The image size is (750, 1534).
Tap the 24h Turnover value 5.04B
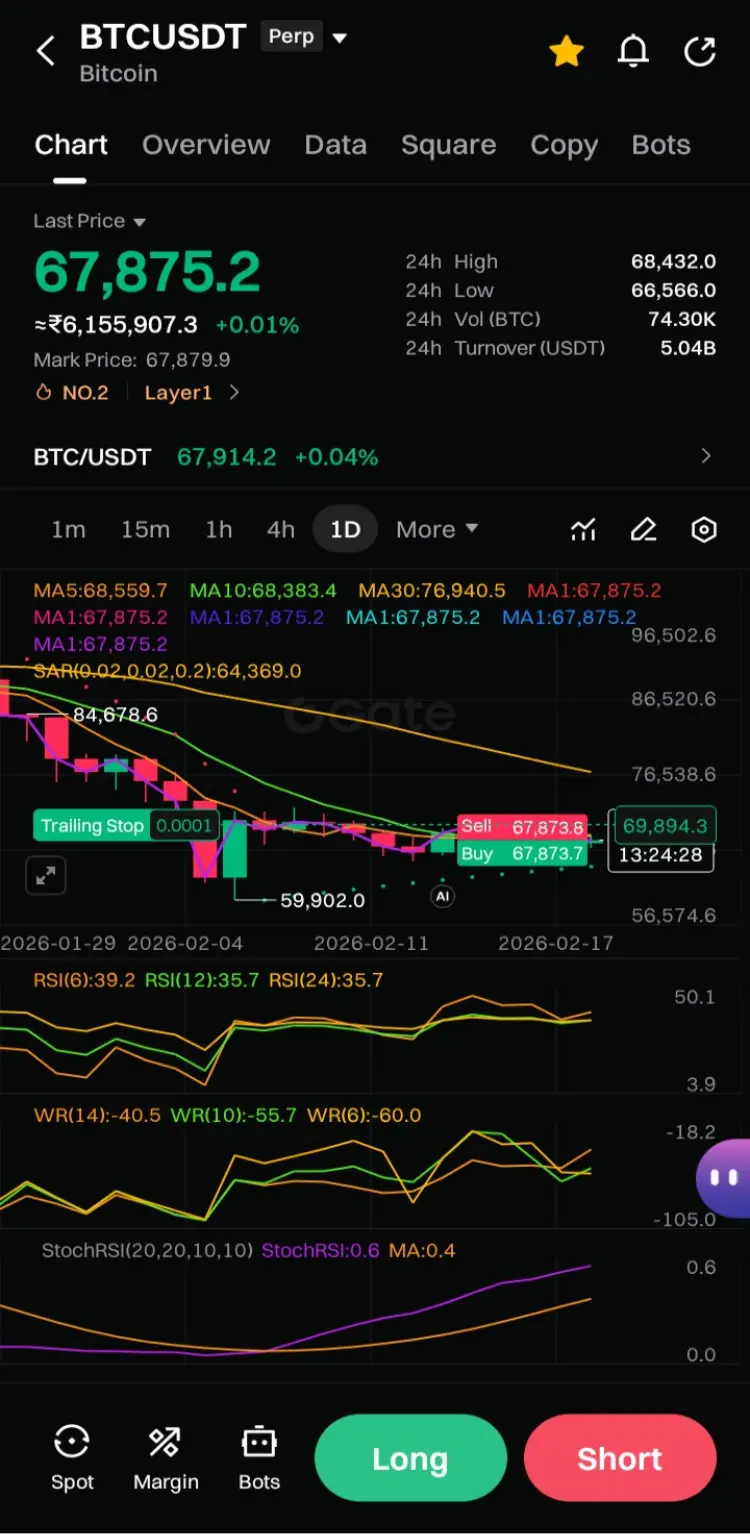click(688, 349)
